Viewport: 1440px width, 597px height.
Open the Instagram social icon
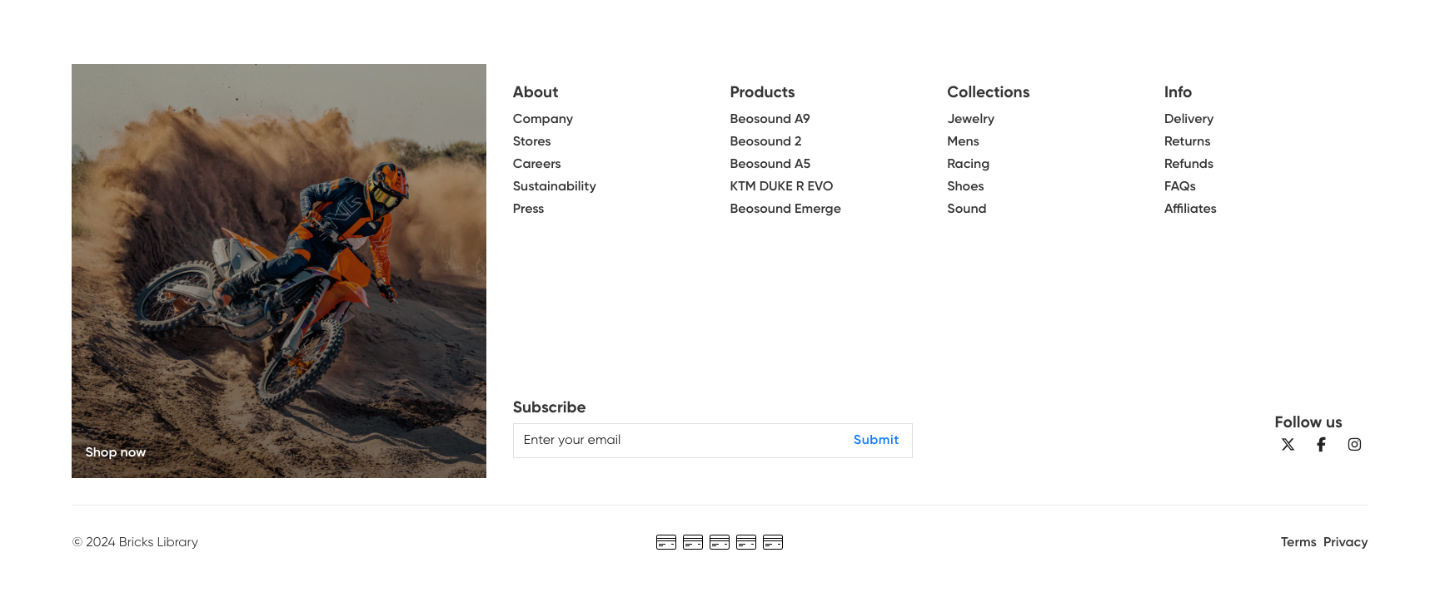1354,445
